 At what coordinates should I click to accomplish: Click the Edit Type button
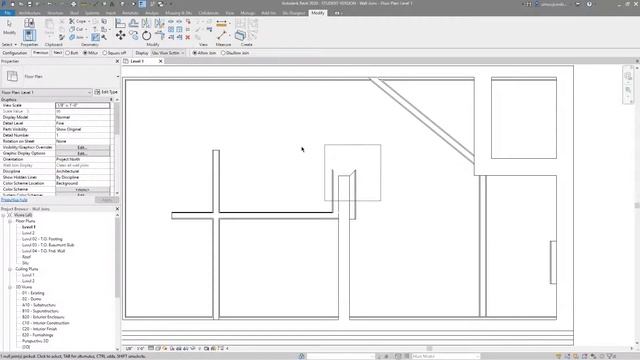pos(106,92)
